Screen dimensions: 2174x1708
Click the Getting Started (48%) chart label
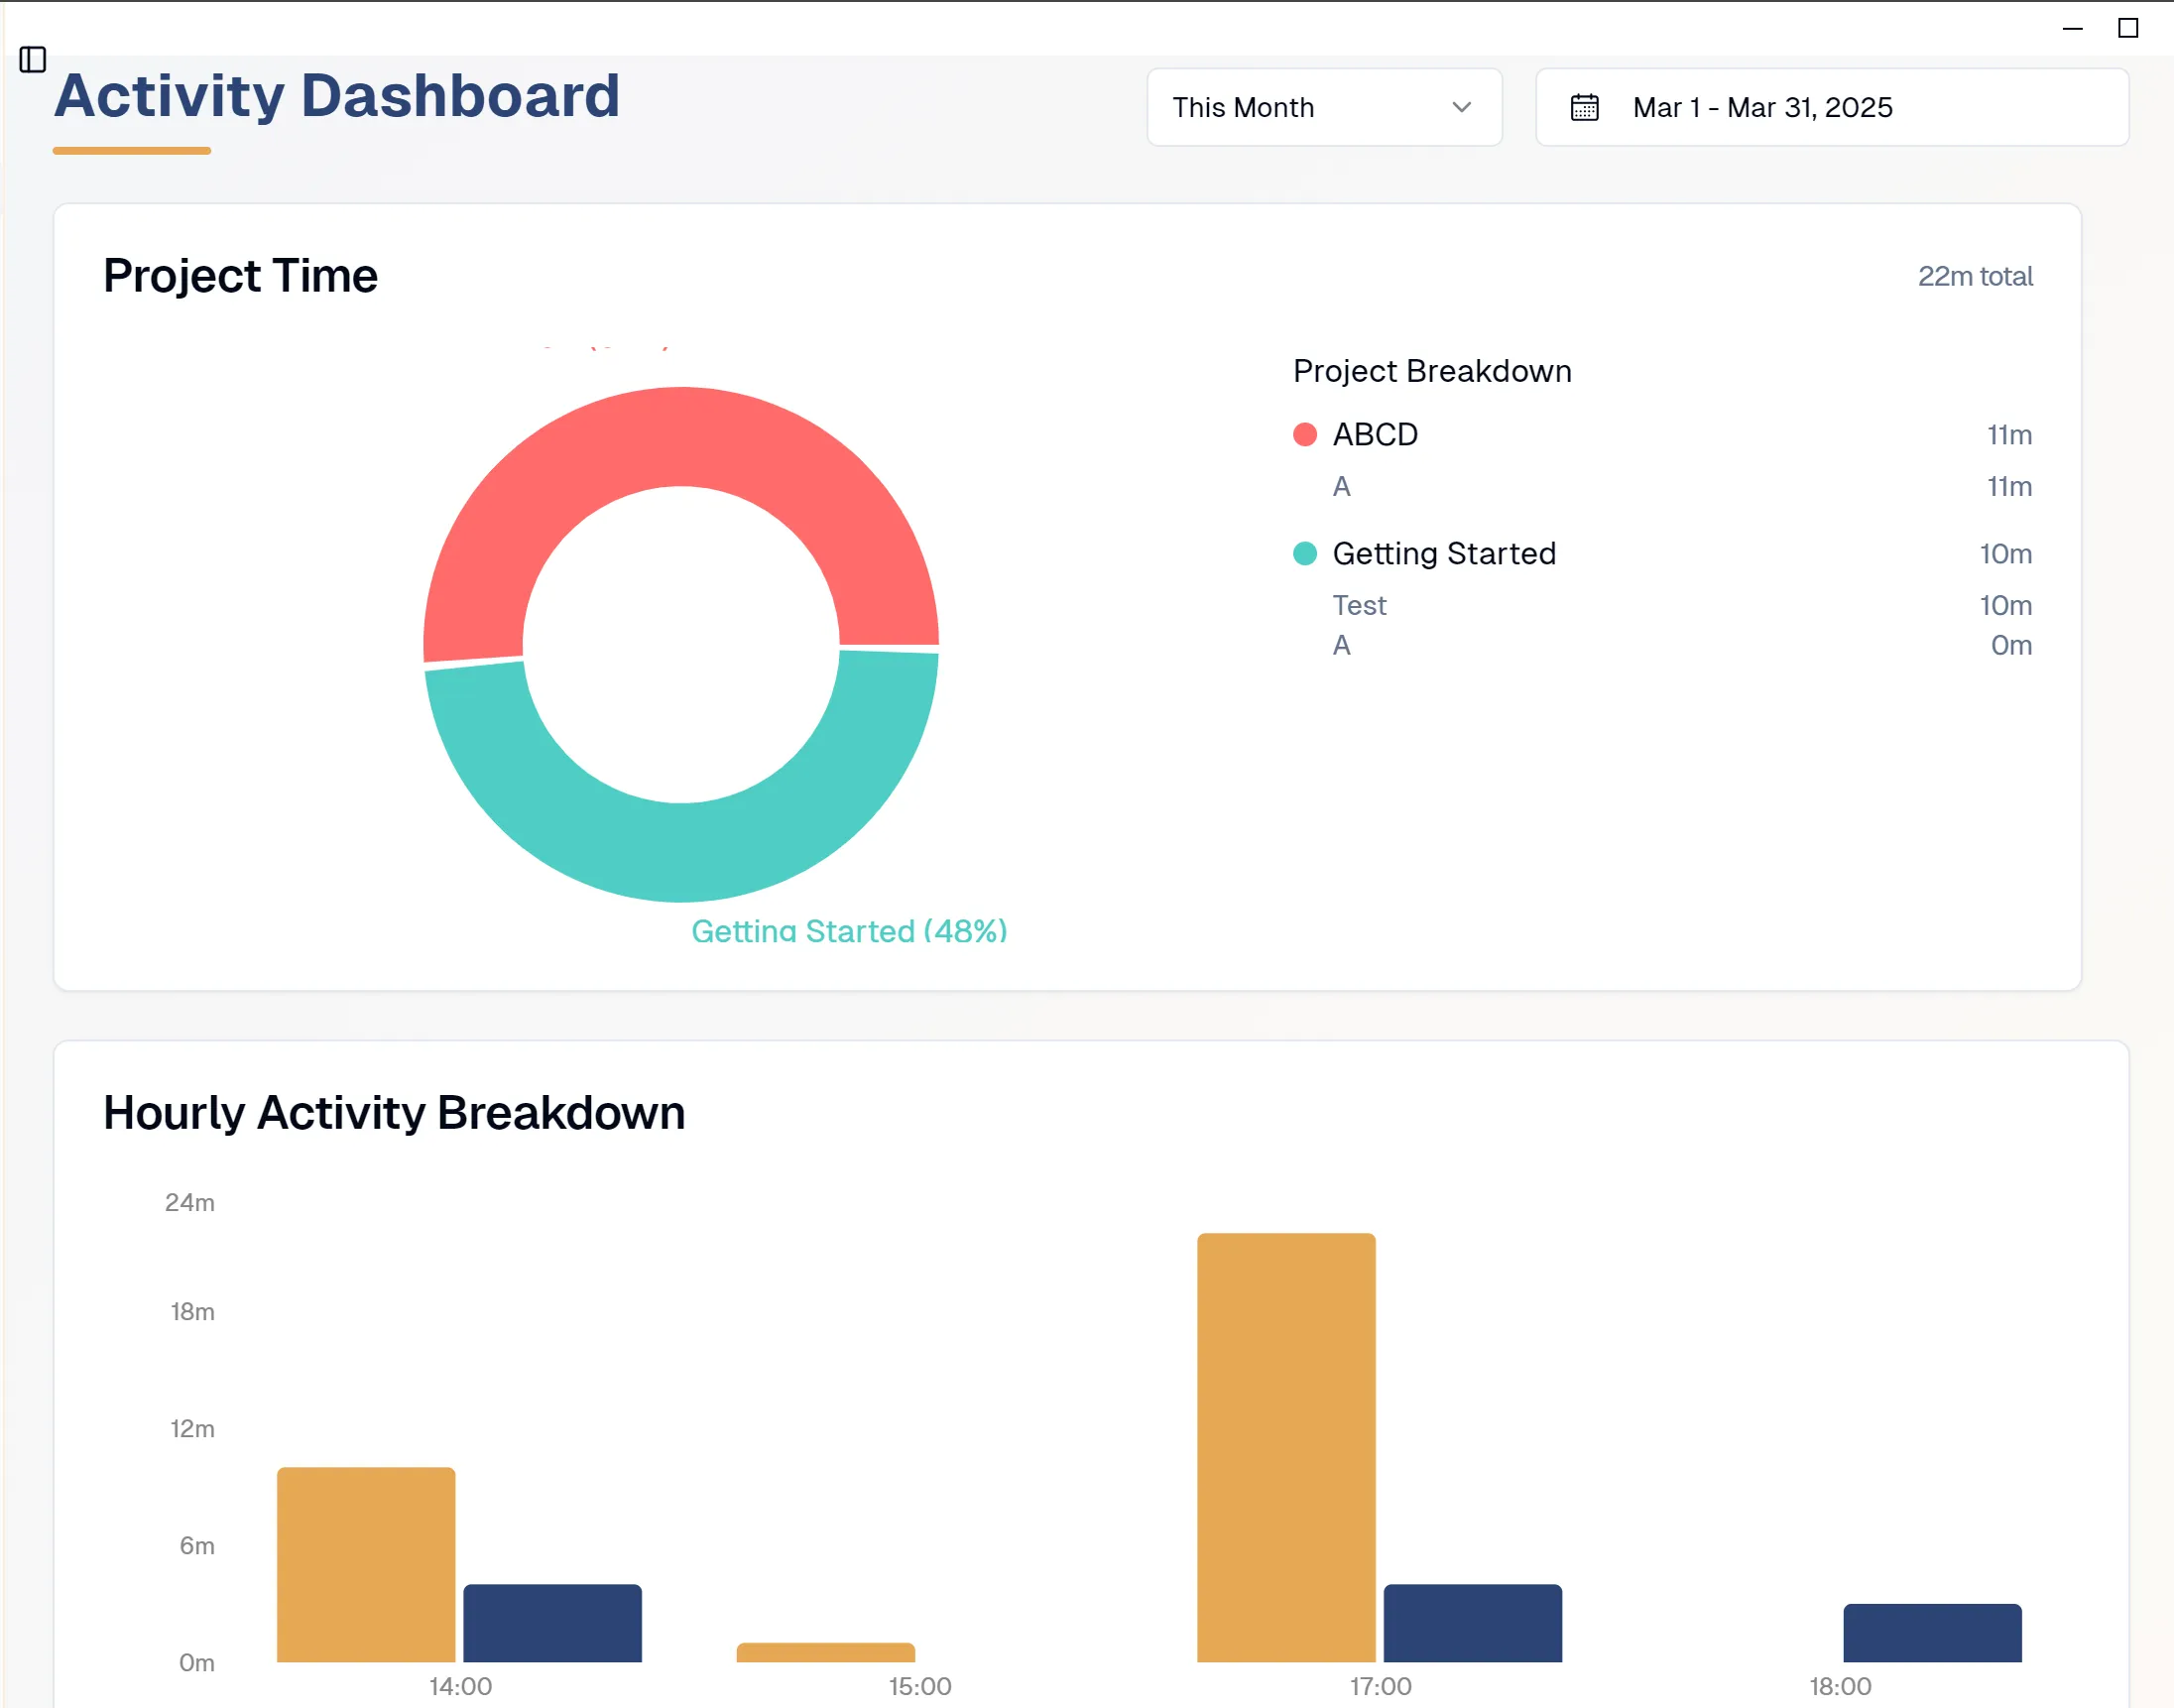849,930
